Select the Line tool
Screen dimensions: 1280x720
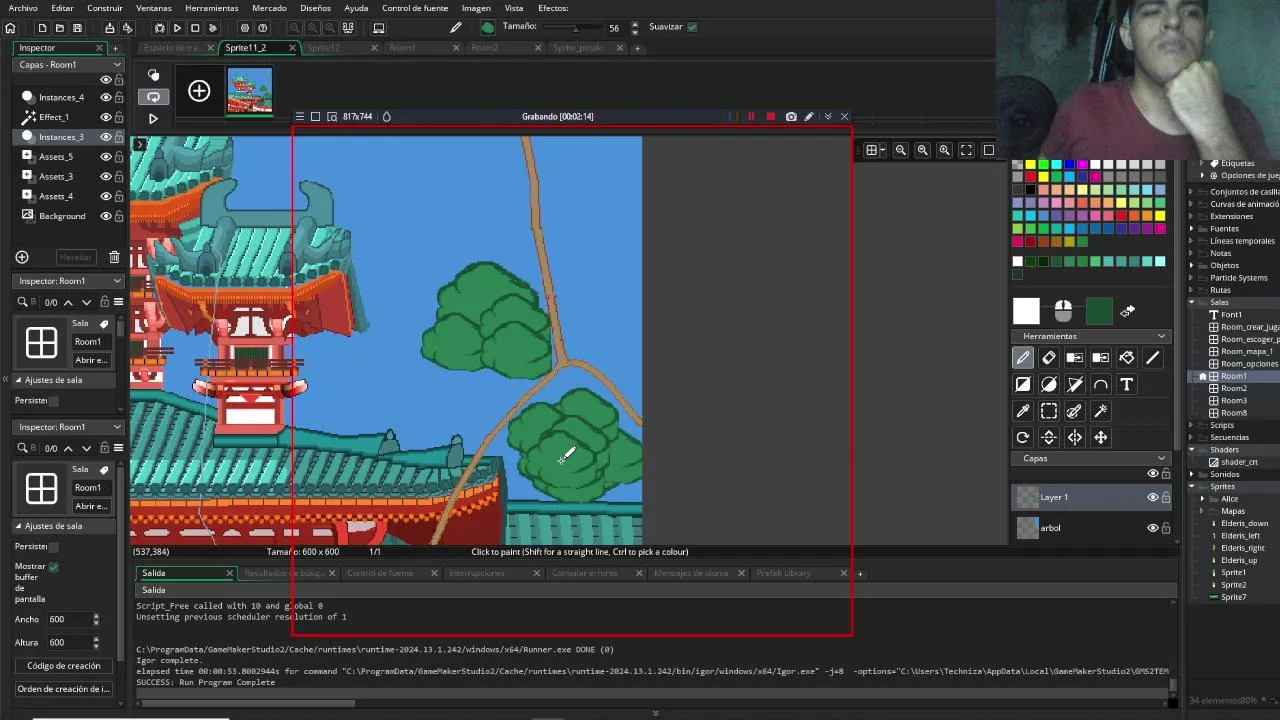1153,358
